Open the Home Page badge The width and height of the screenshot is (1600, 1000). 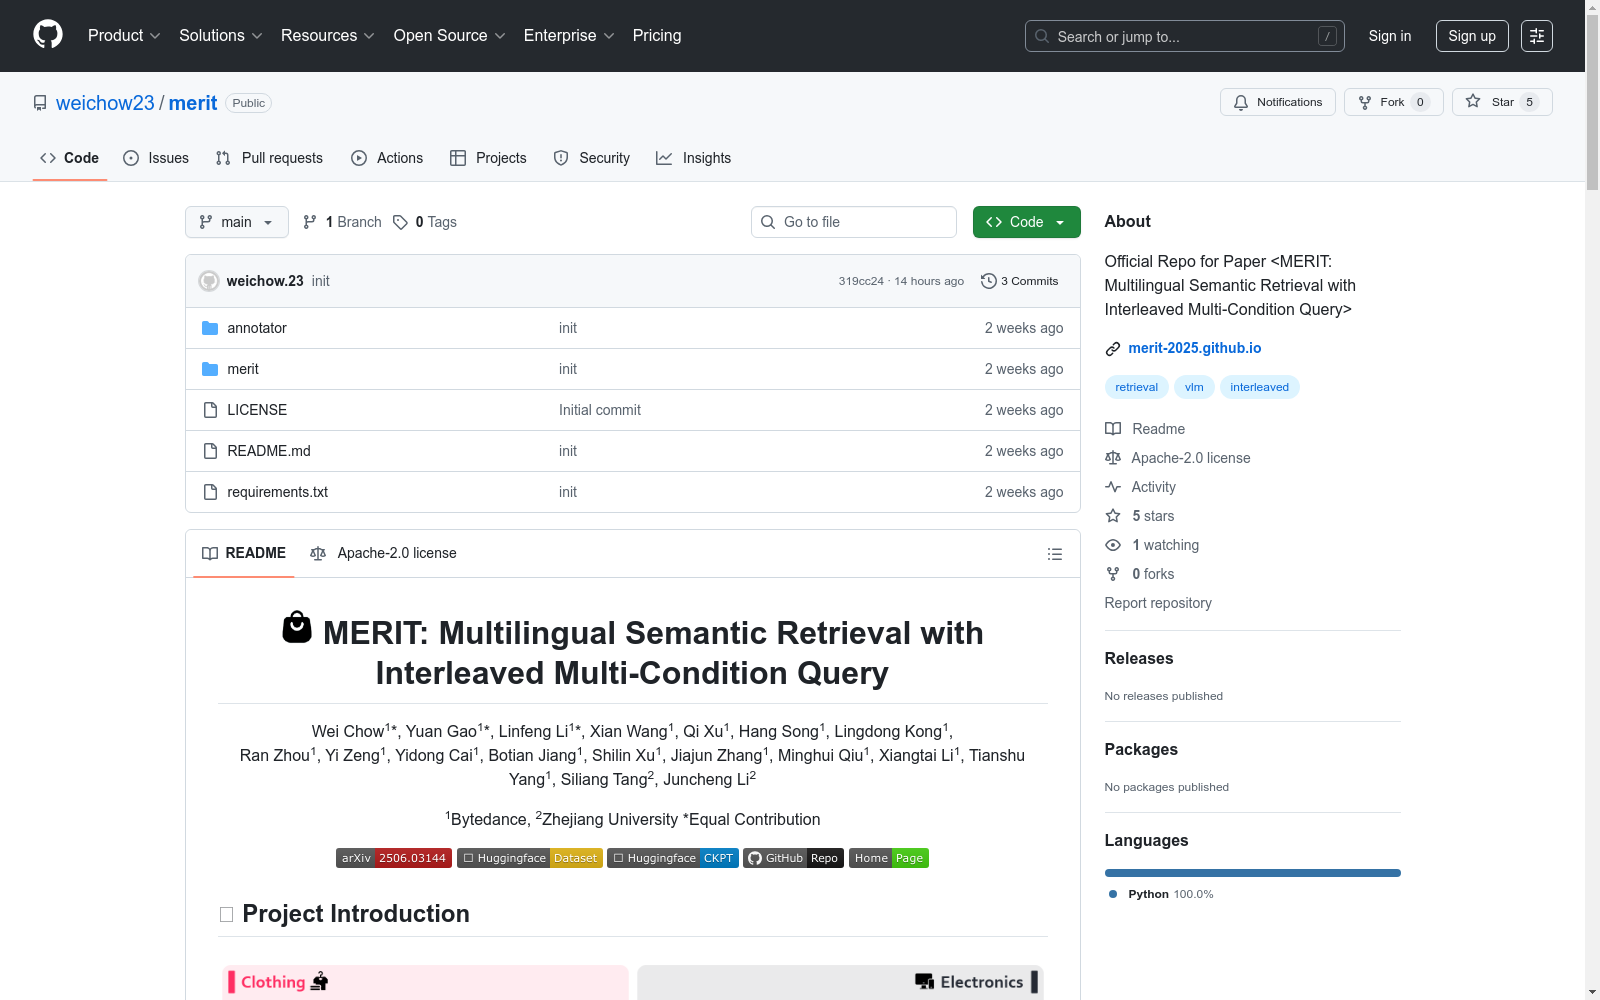pyautogui.click(x=889, y=858)
